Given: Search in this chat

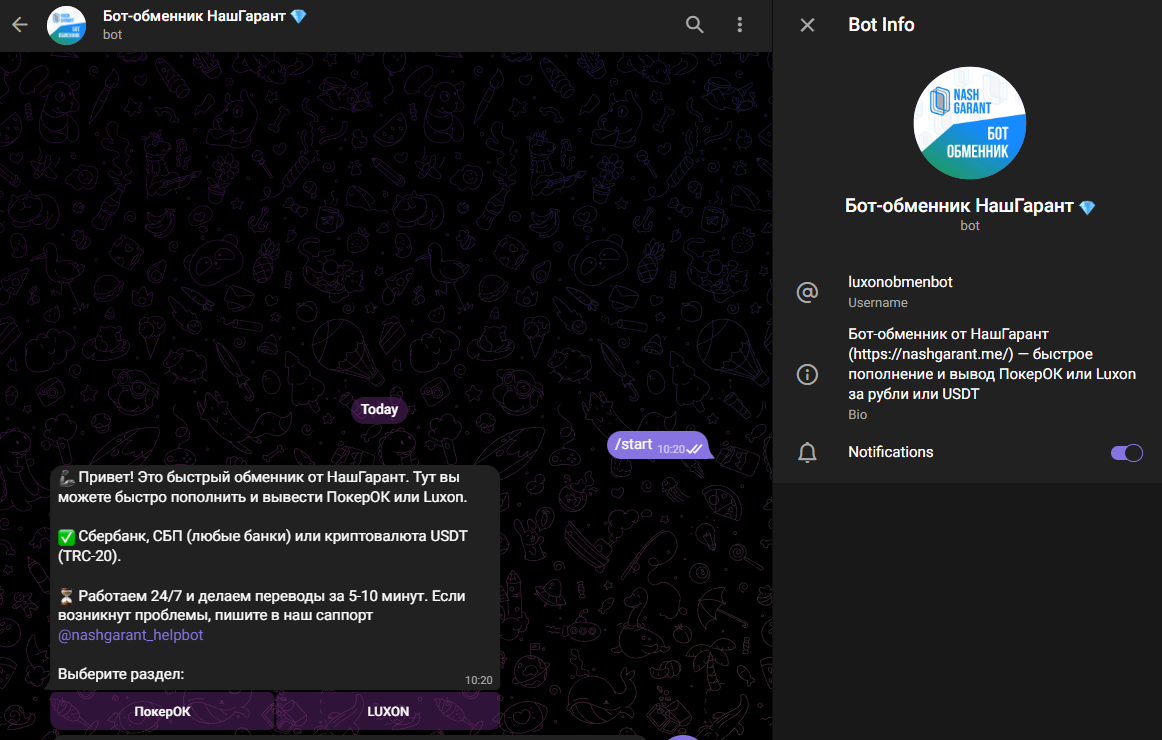Looking at the screenshot, I should coord(694,24).
